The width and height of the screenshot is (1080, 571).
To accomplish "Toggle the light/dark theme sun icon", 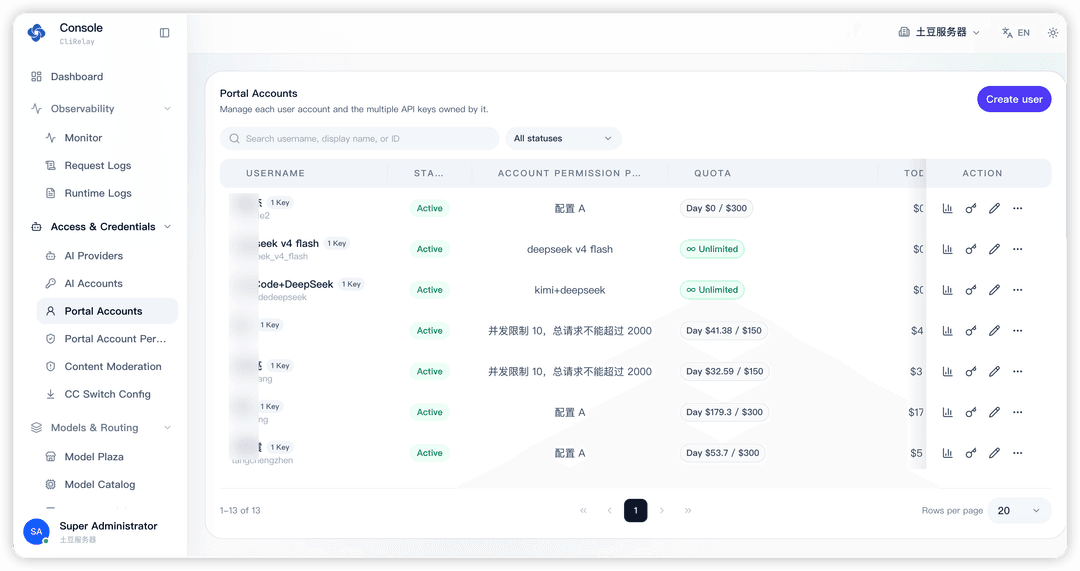I will coord(1052,32).
